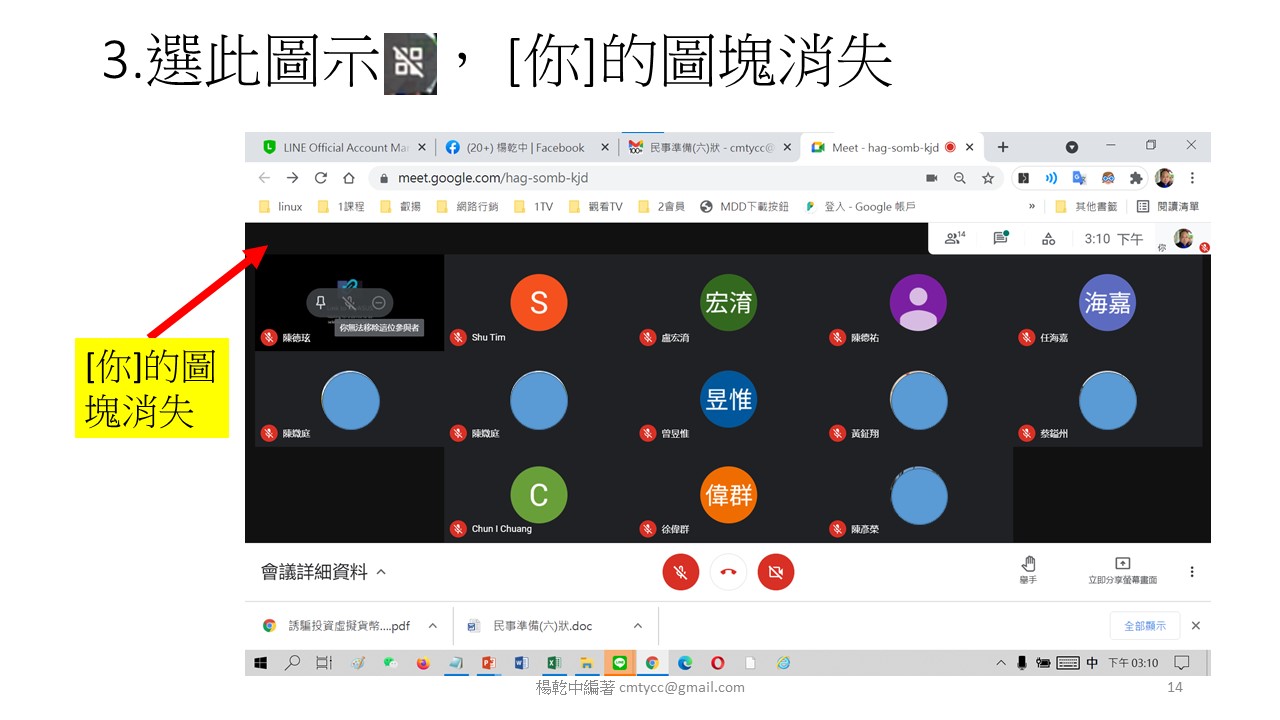The height and width of the screenshot is (720, 1280).
Task: Select 徐偉群's participant tile
Action: tap(729, 494)
